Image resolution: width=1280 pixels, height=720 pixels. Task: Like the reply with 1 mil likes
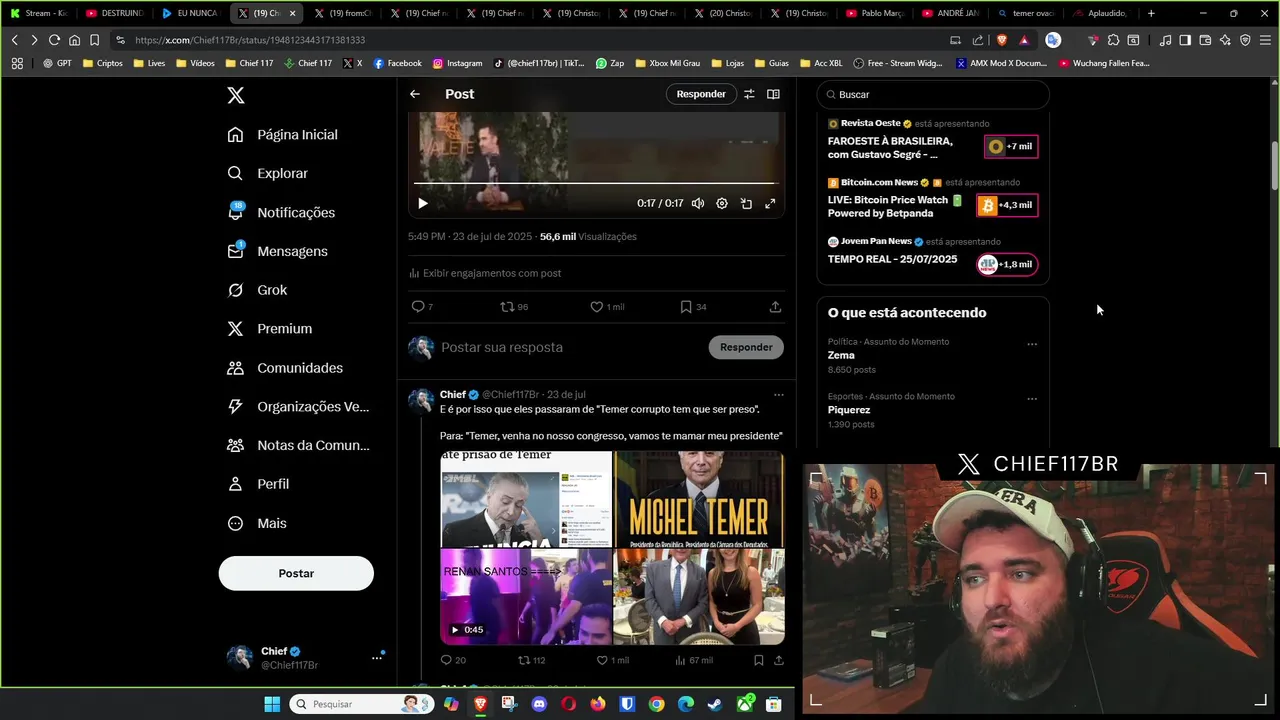(x=612, y=660)
